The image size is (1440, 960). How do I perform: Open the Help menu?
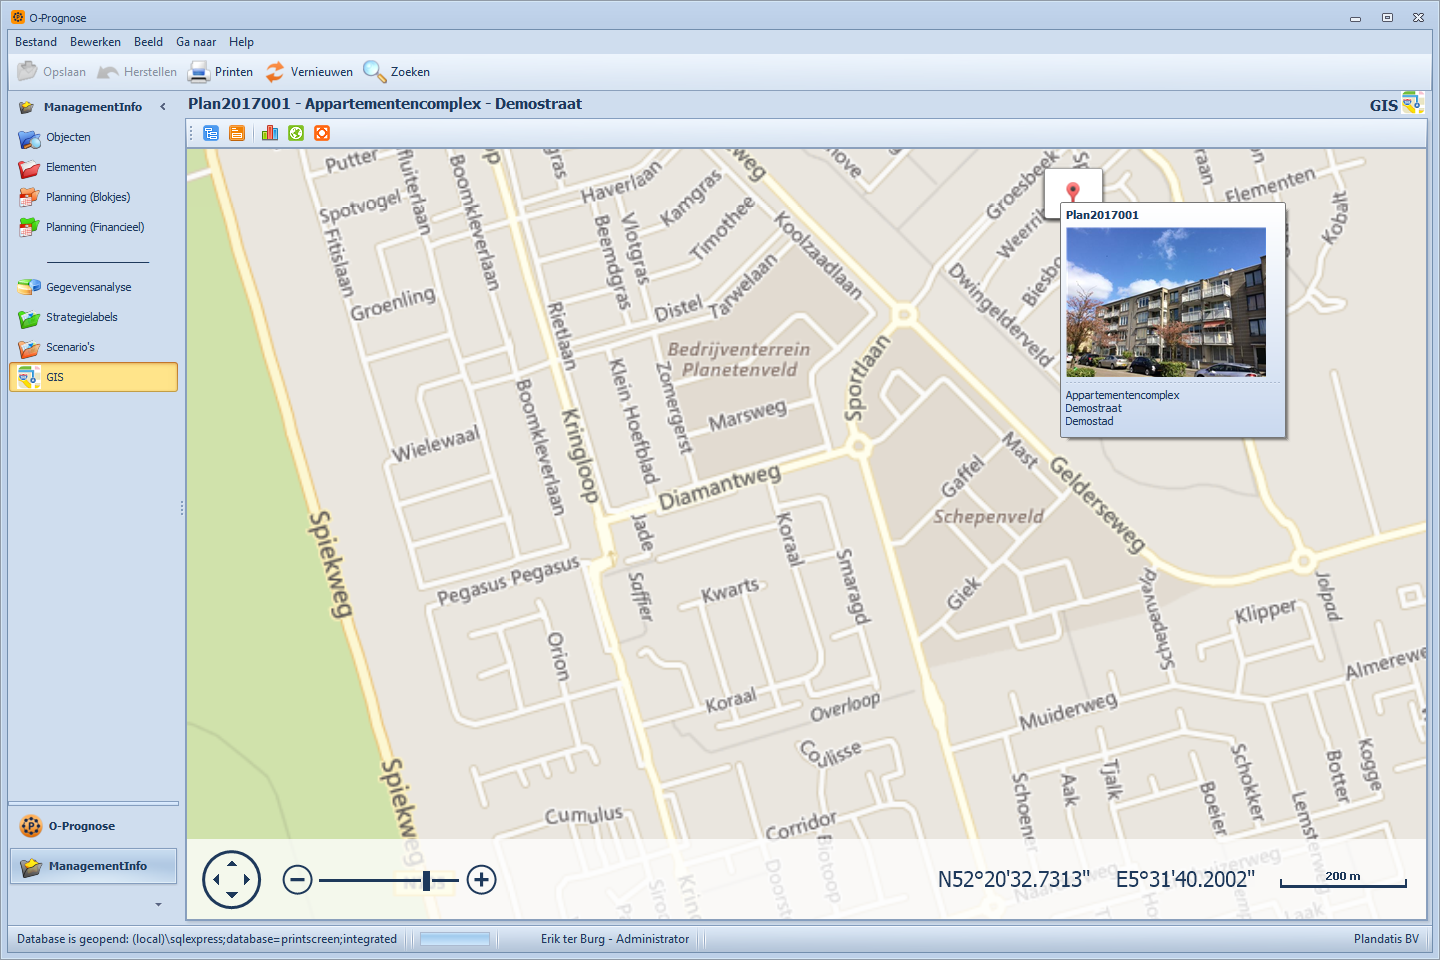pos(241,42)
